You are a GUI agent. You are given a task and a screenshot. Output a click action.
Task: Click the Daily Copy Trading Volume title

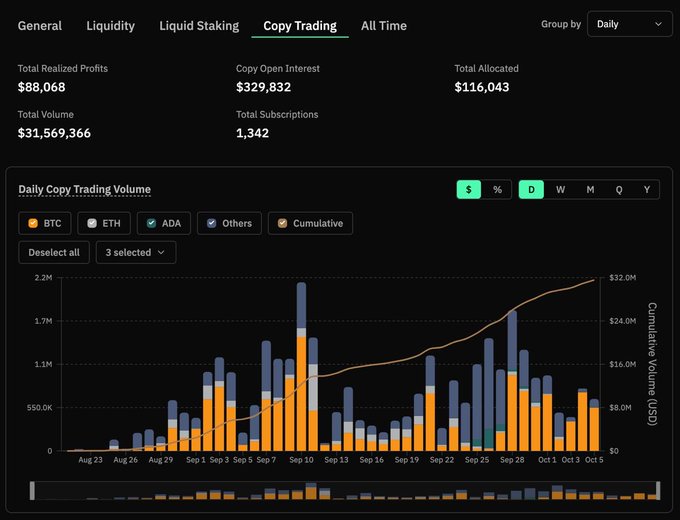[x=85, y=190]
